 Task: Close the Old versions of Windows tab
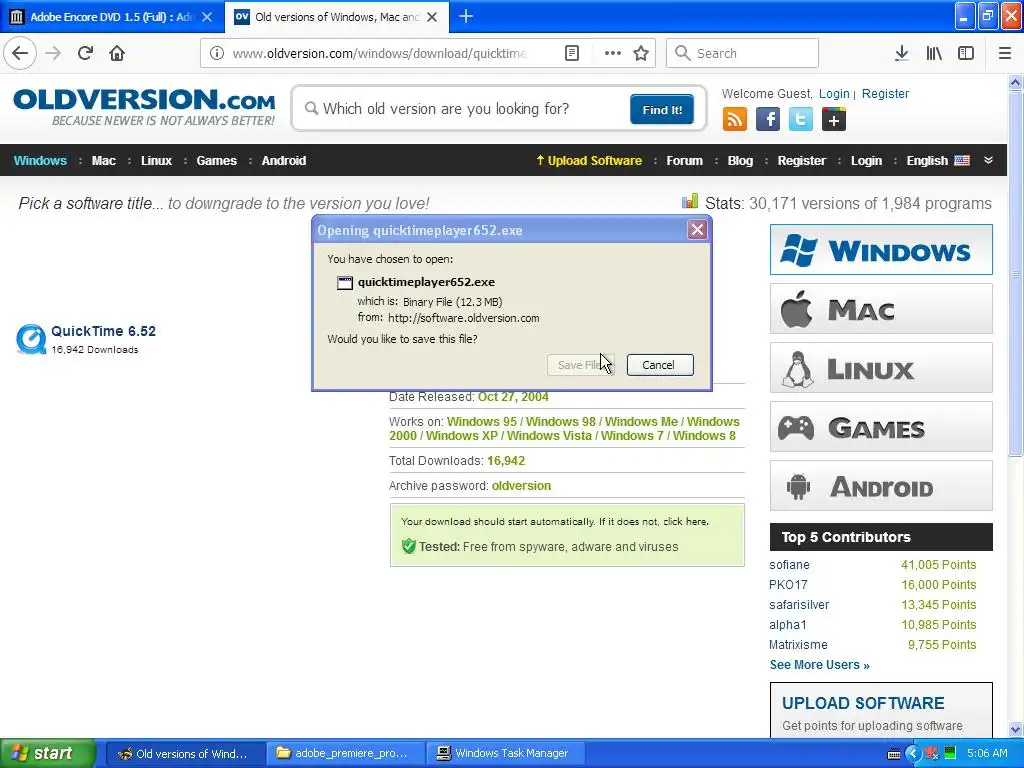pyautogui.click(x=432, y=17)
